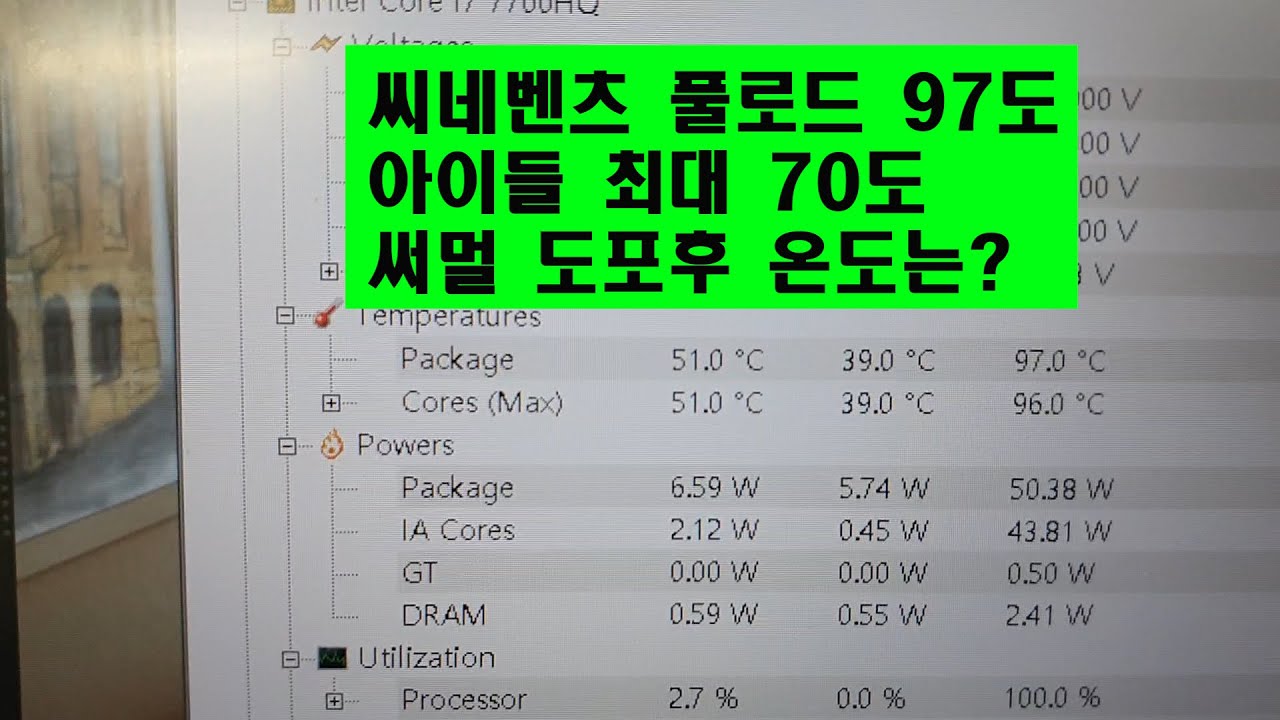
Task: Click the 96.0 °C cores max value
Action: point(1058,404)
